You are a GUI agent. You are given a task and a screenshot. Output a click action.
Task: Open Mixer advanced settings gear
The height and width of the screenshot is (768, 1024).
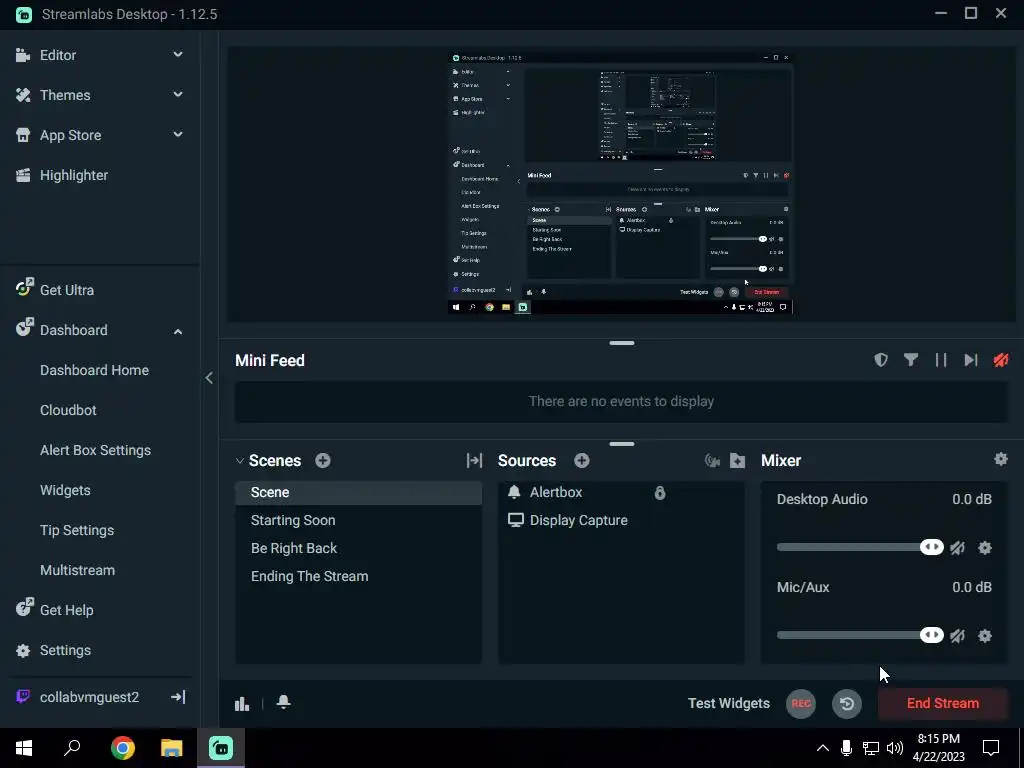click(1000, 459)
